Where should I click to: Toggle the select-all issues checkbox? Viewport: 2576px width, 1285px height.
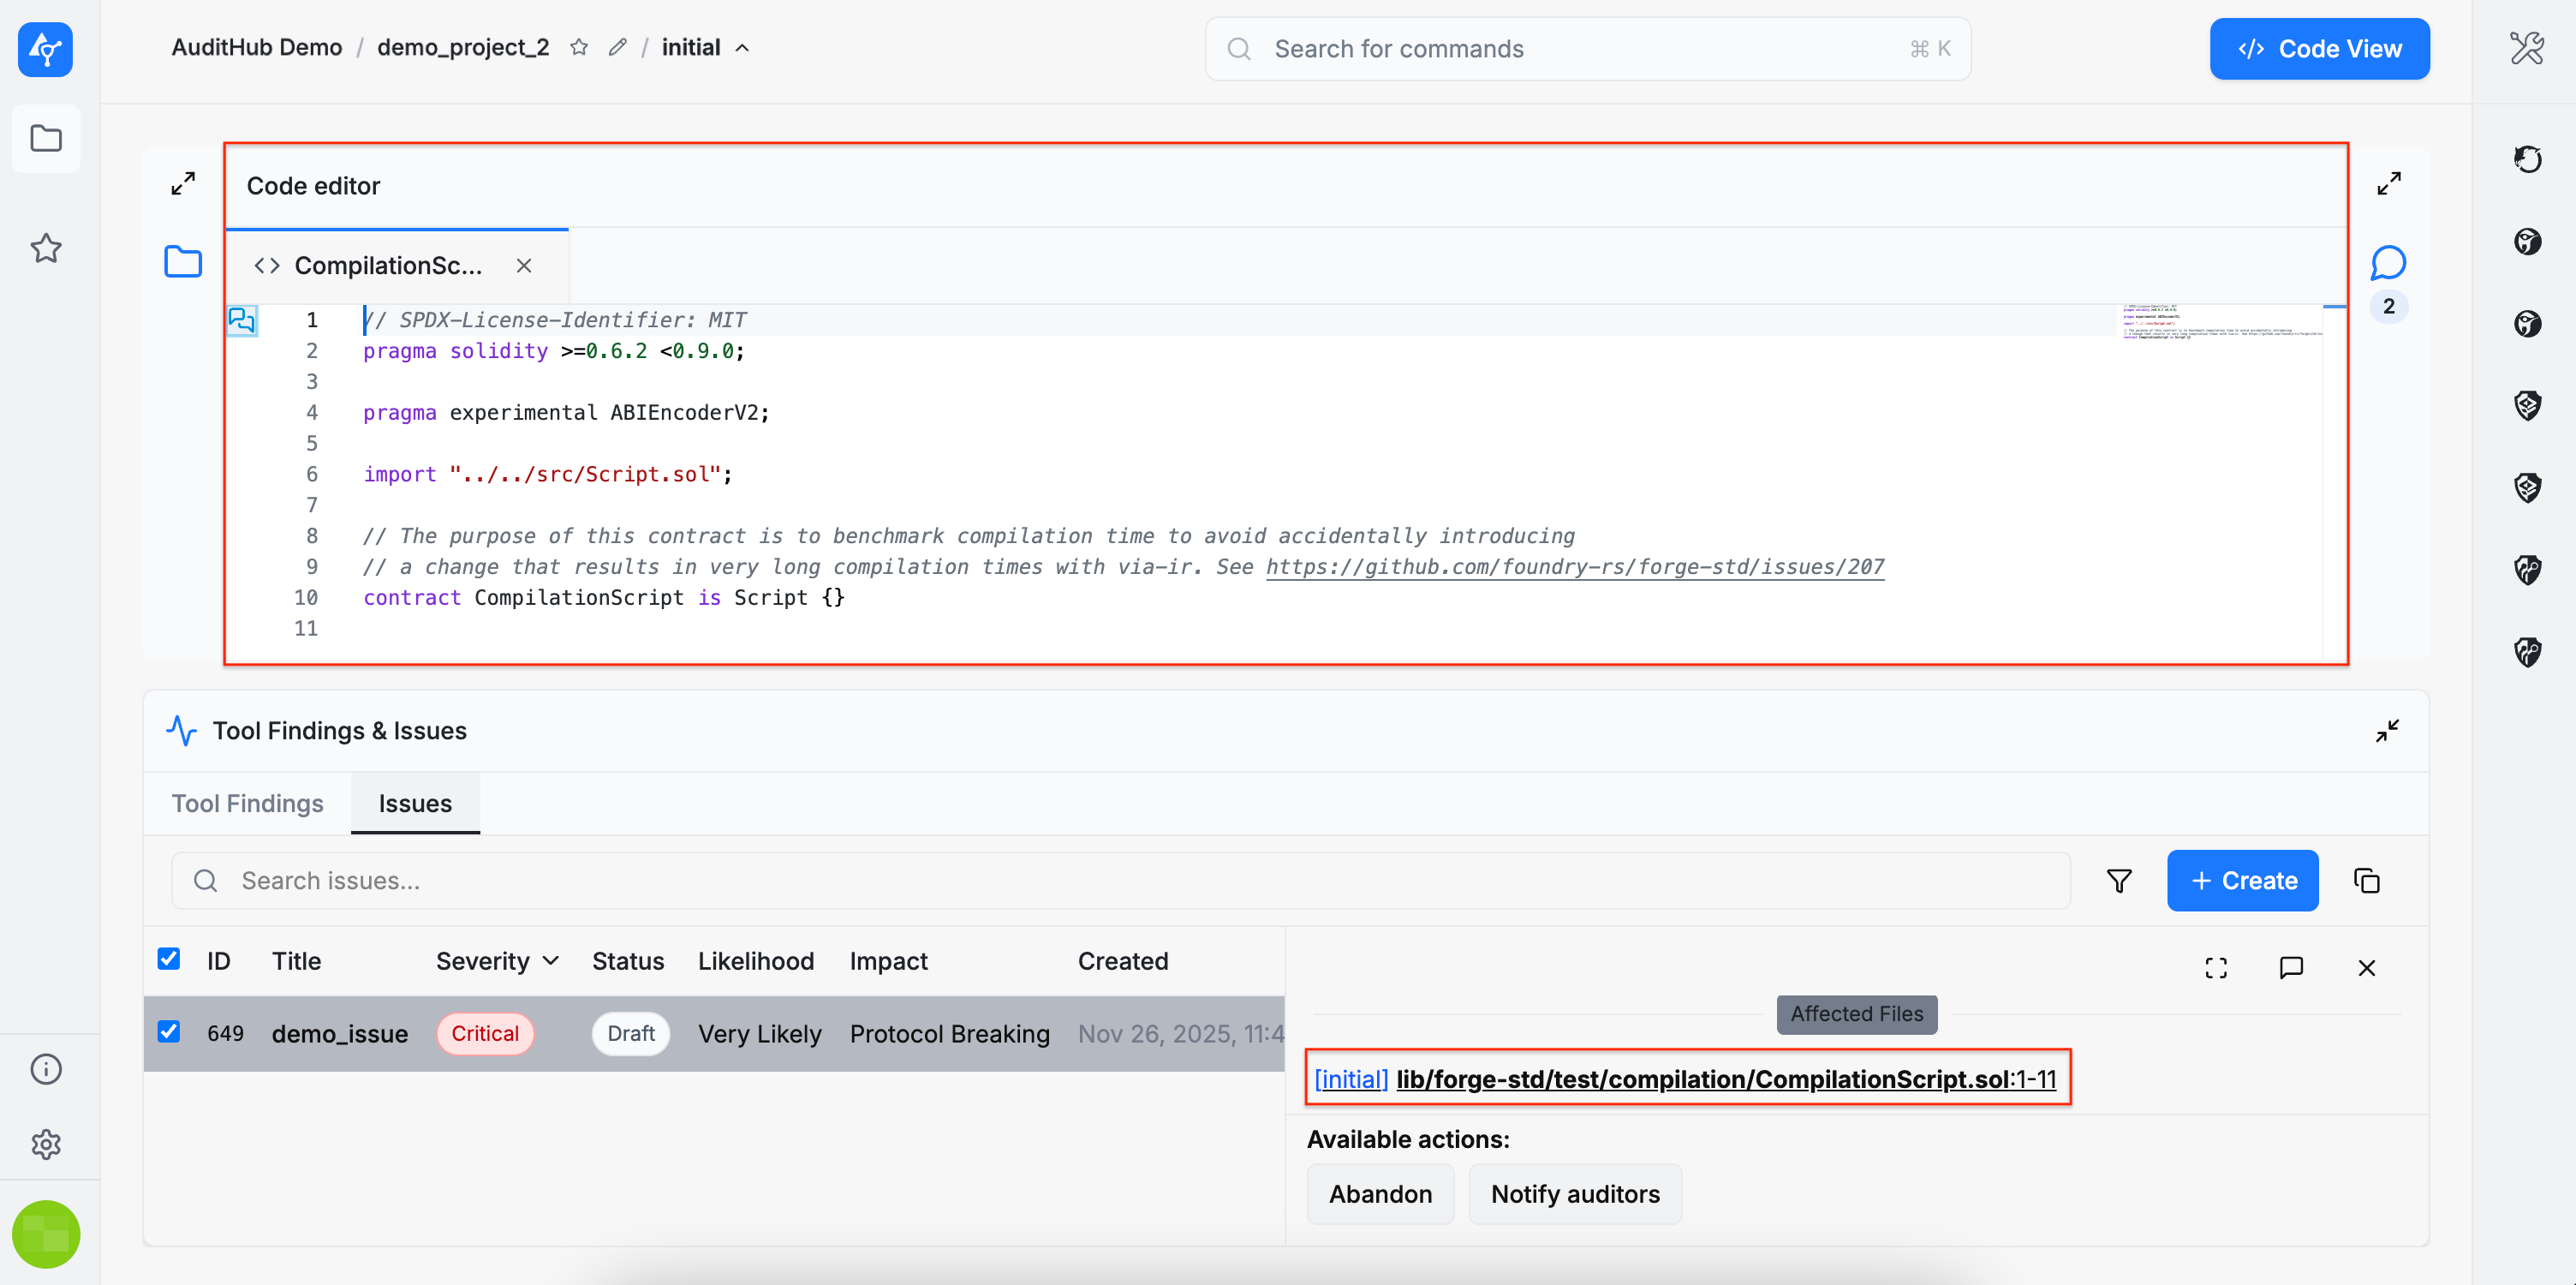pyautogui.click(x=169, y=959)
